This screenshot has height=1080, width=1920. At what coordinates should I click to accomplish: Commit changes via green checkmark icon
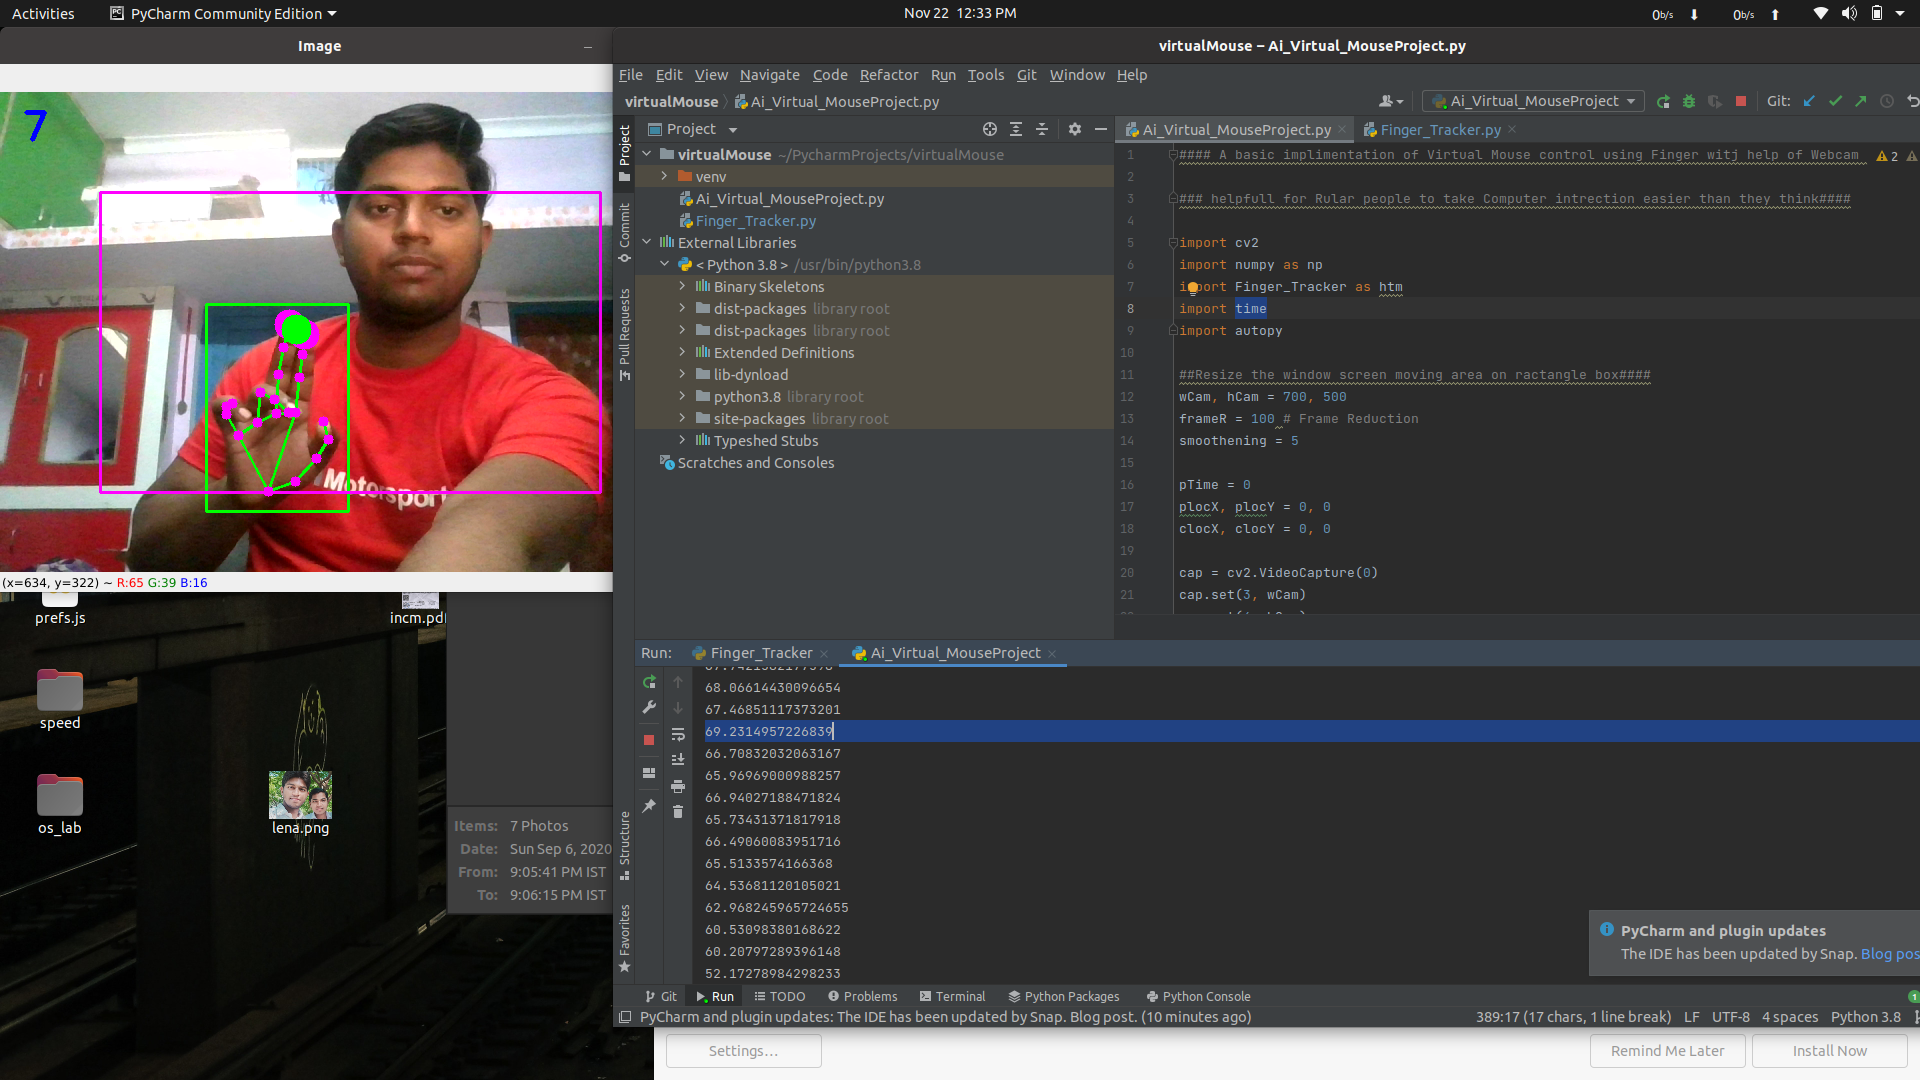[1835, 101]
